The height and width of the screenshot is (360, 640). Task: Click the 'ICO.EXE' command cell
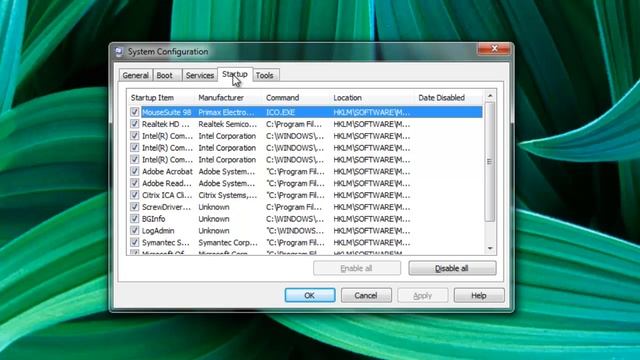pos(280,112)
